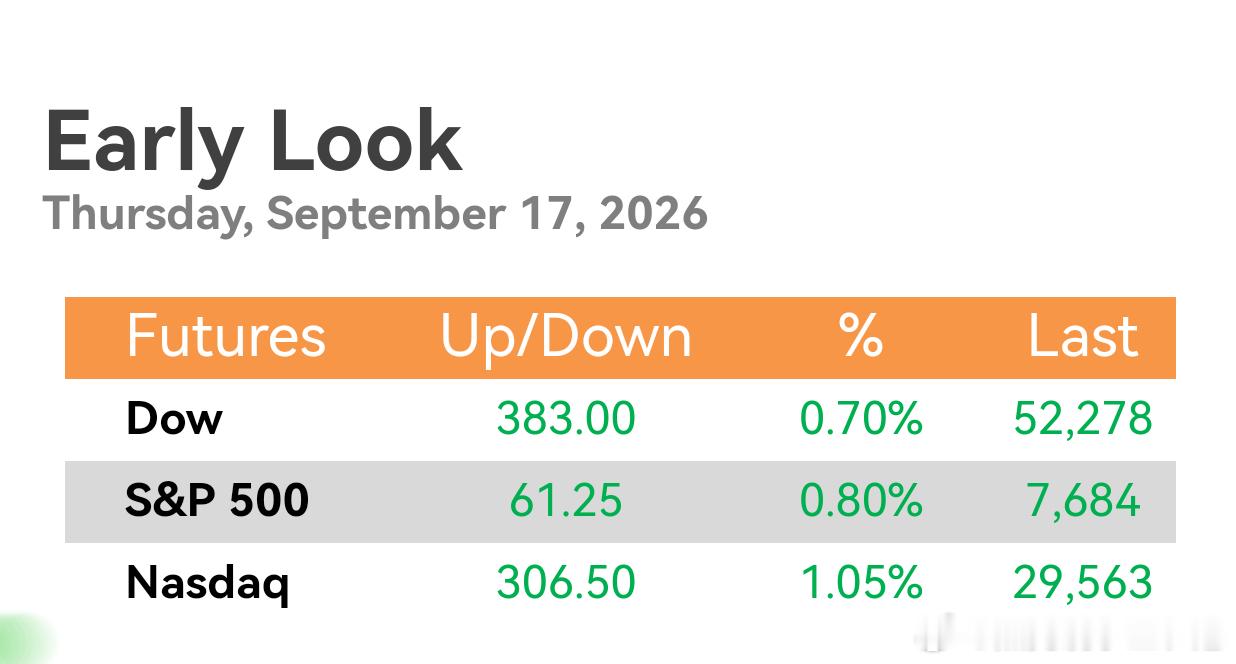This screenshot has width=1236, height=664.
Task: Click the Dow row label
Action: (x=174, y=418)
